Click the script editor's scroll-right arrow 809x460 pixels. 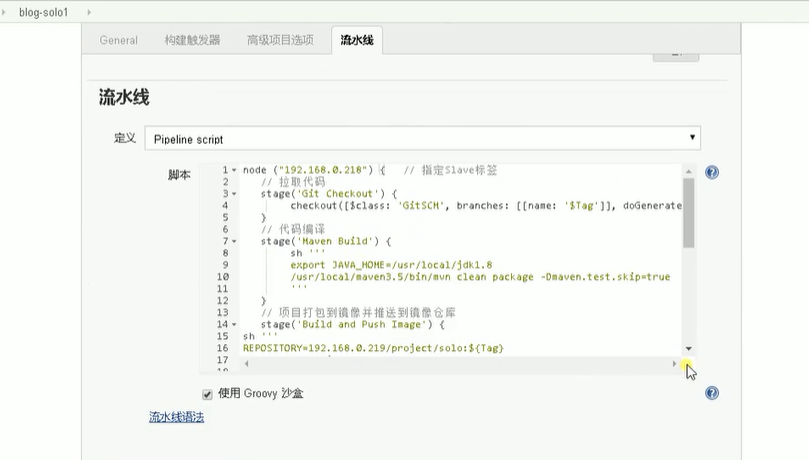tap(675, 364)
